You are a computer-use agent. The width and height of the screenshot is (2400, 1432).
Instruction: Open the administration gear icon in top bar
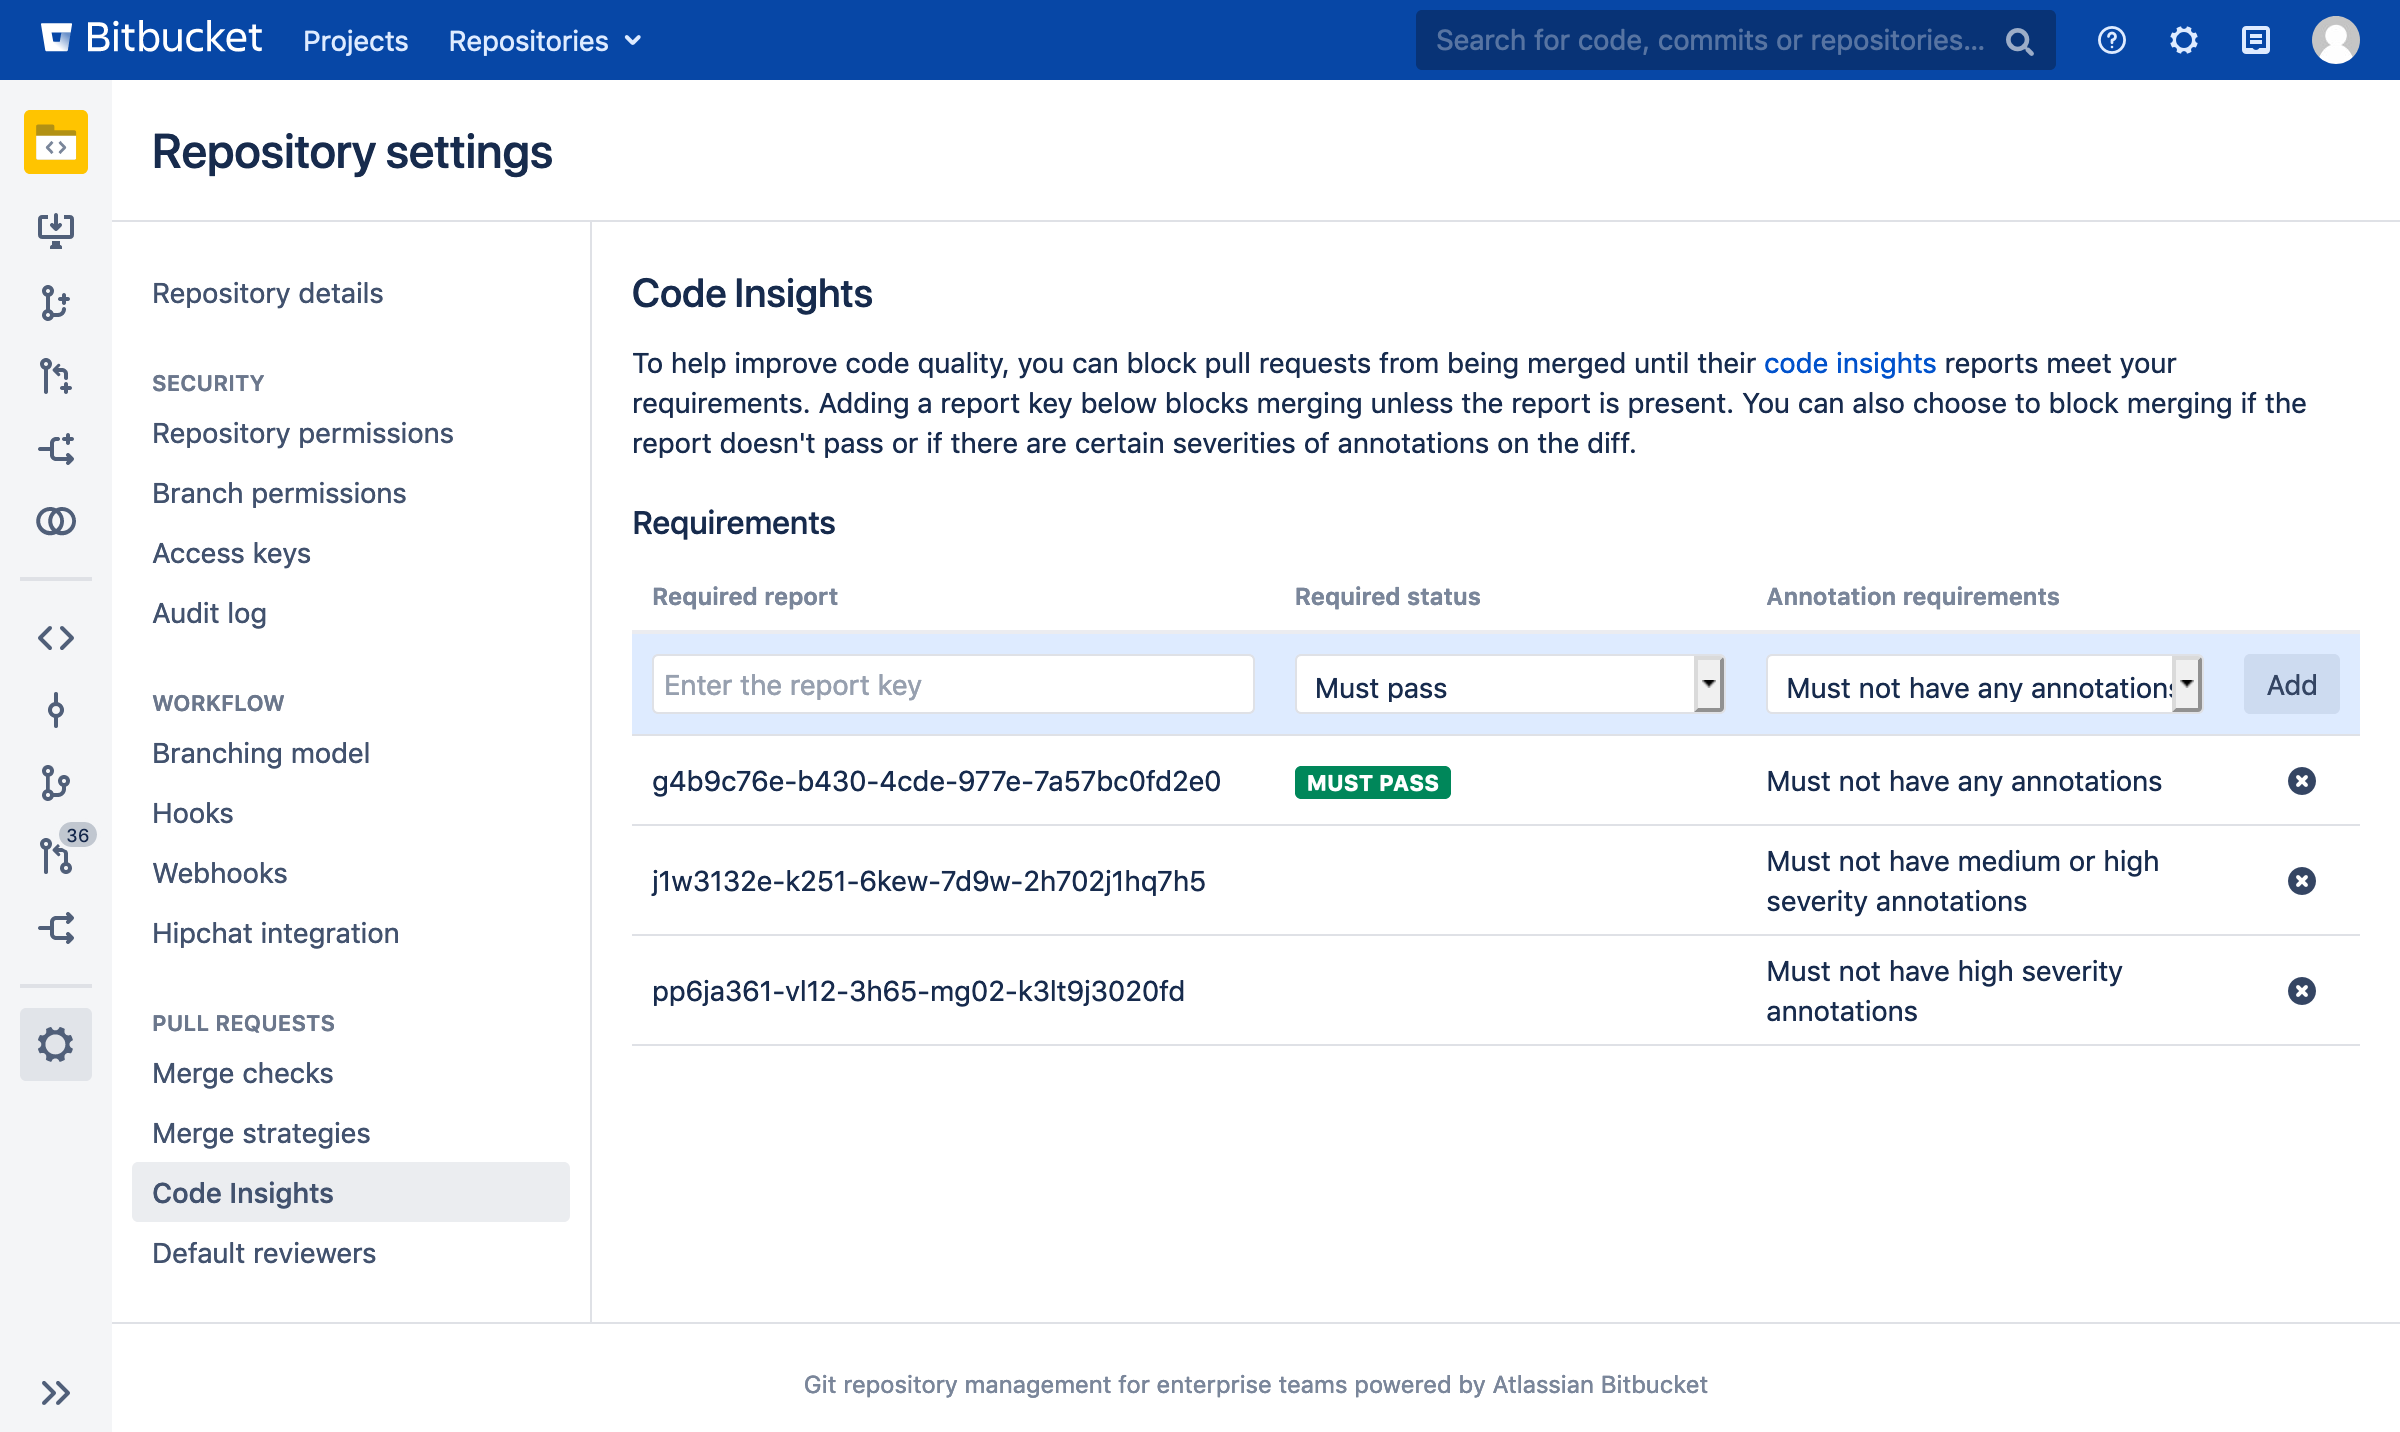(x=2183, y=40)
